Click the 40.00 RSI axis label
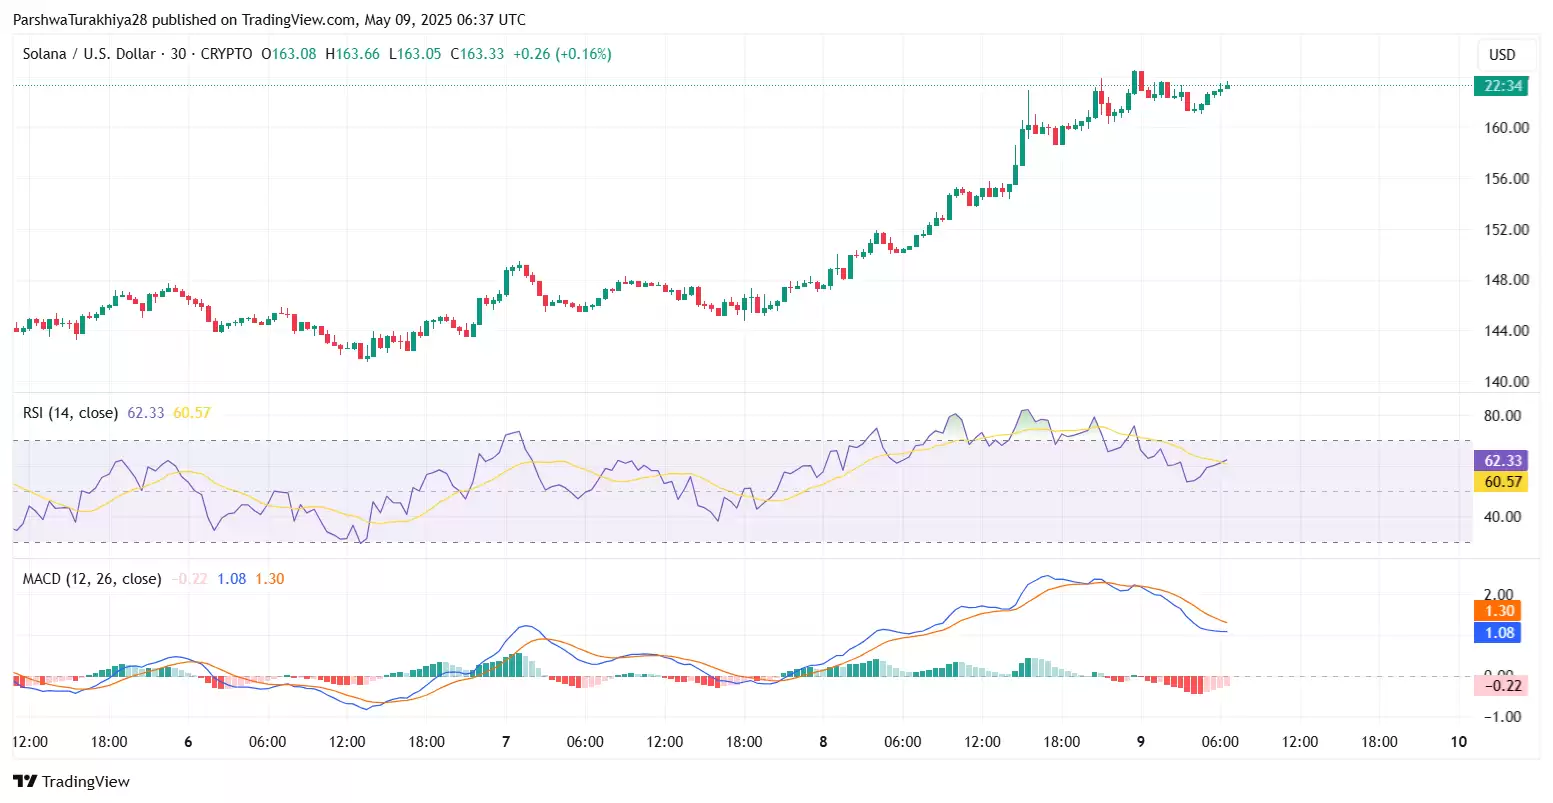 click(1503, 517)
